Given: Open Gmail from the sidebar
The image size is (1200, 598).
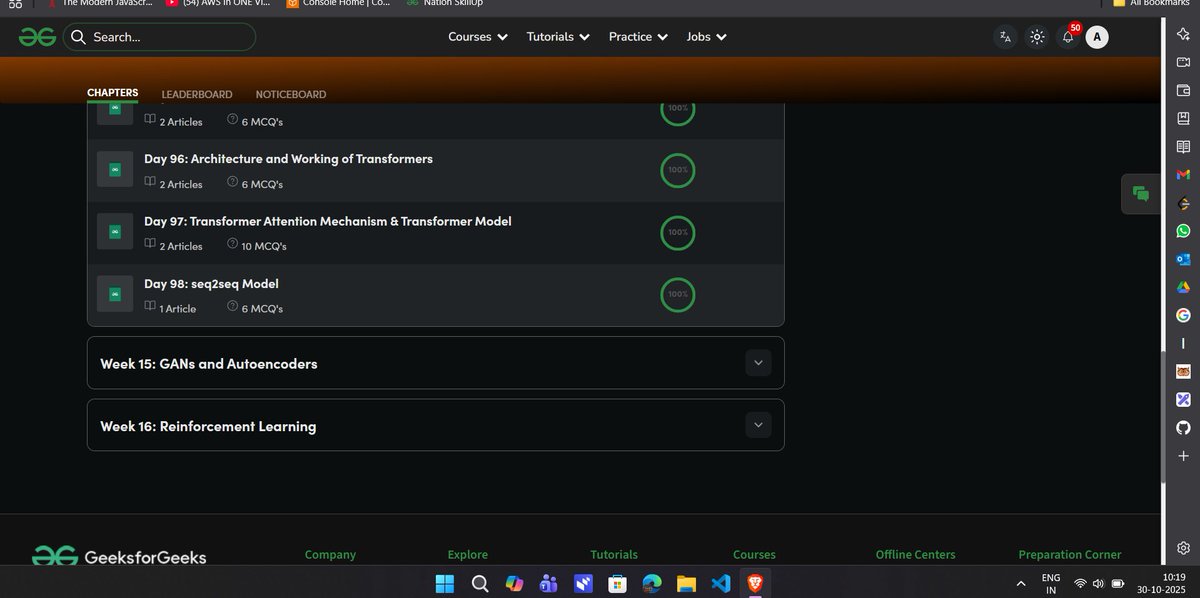Looking at the screenshot, I should (x=1183, y=174).
